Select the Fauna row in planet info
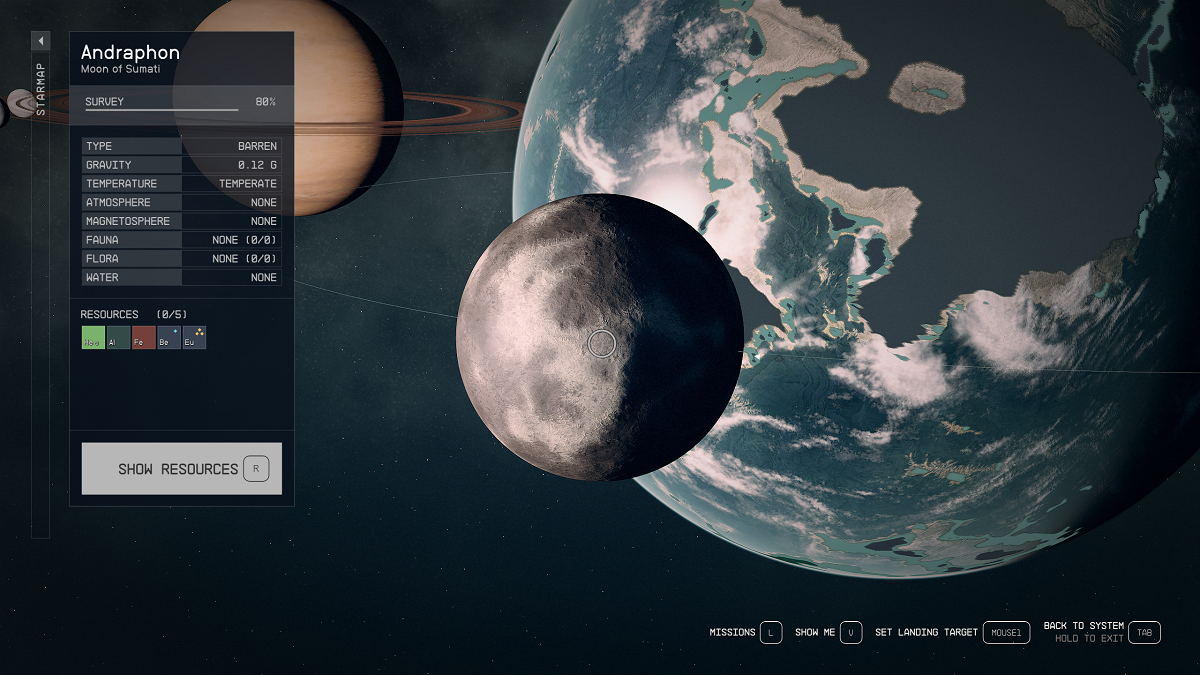This screenshot has height=675, width=1200. 181,240
